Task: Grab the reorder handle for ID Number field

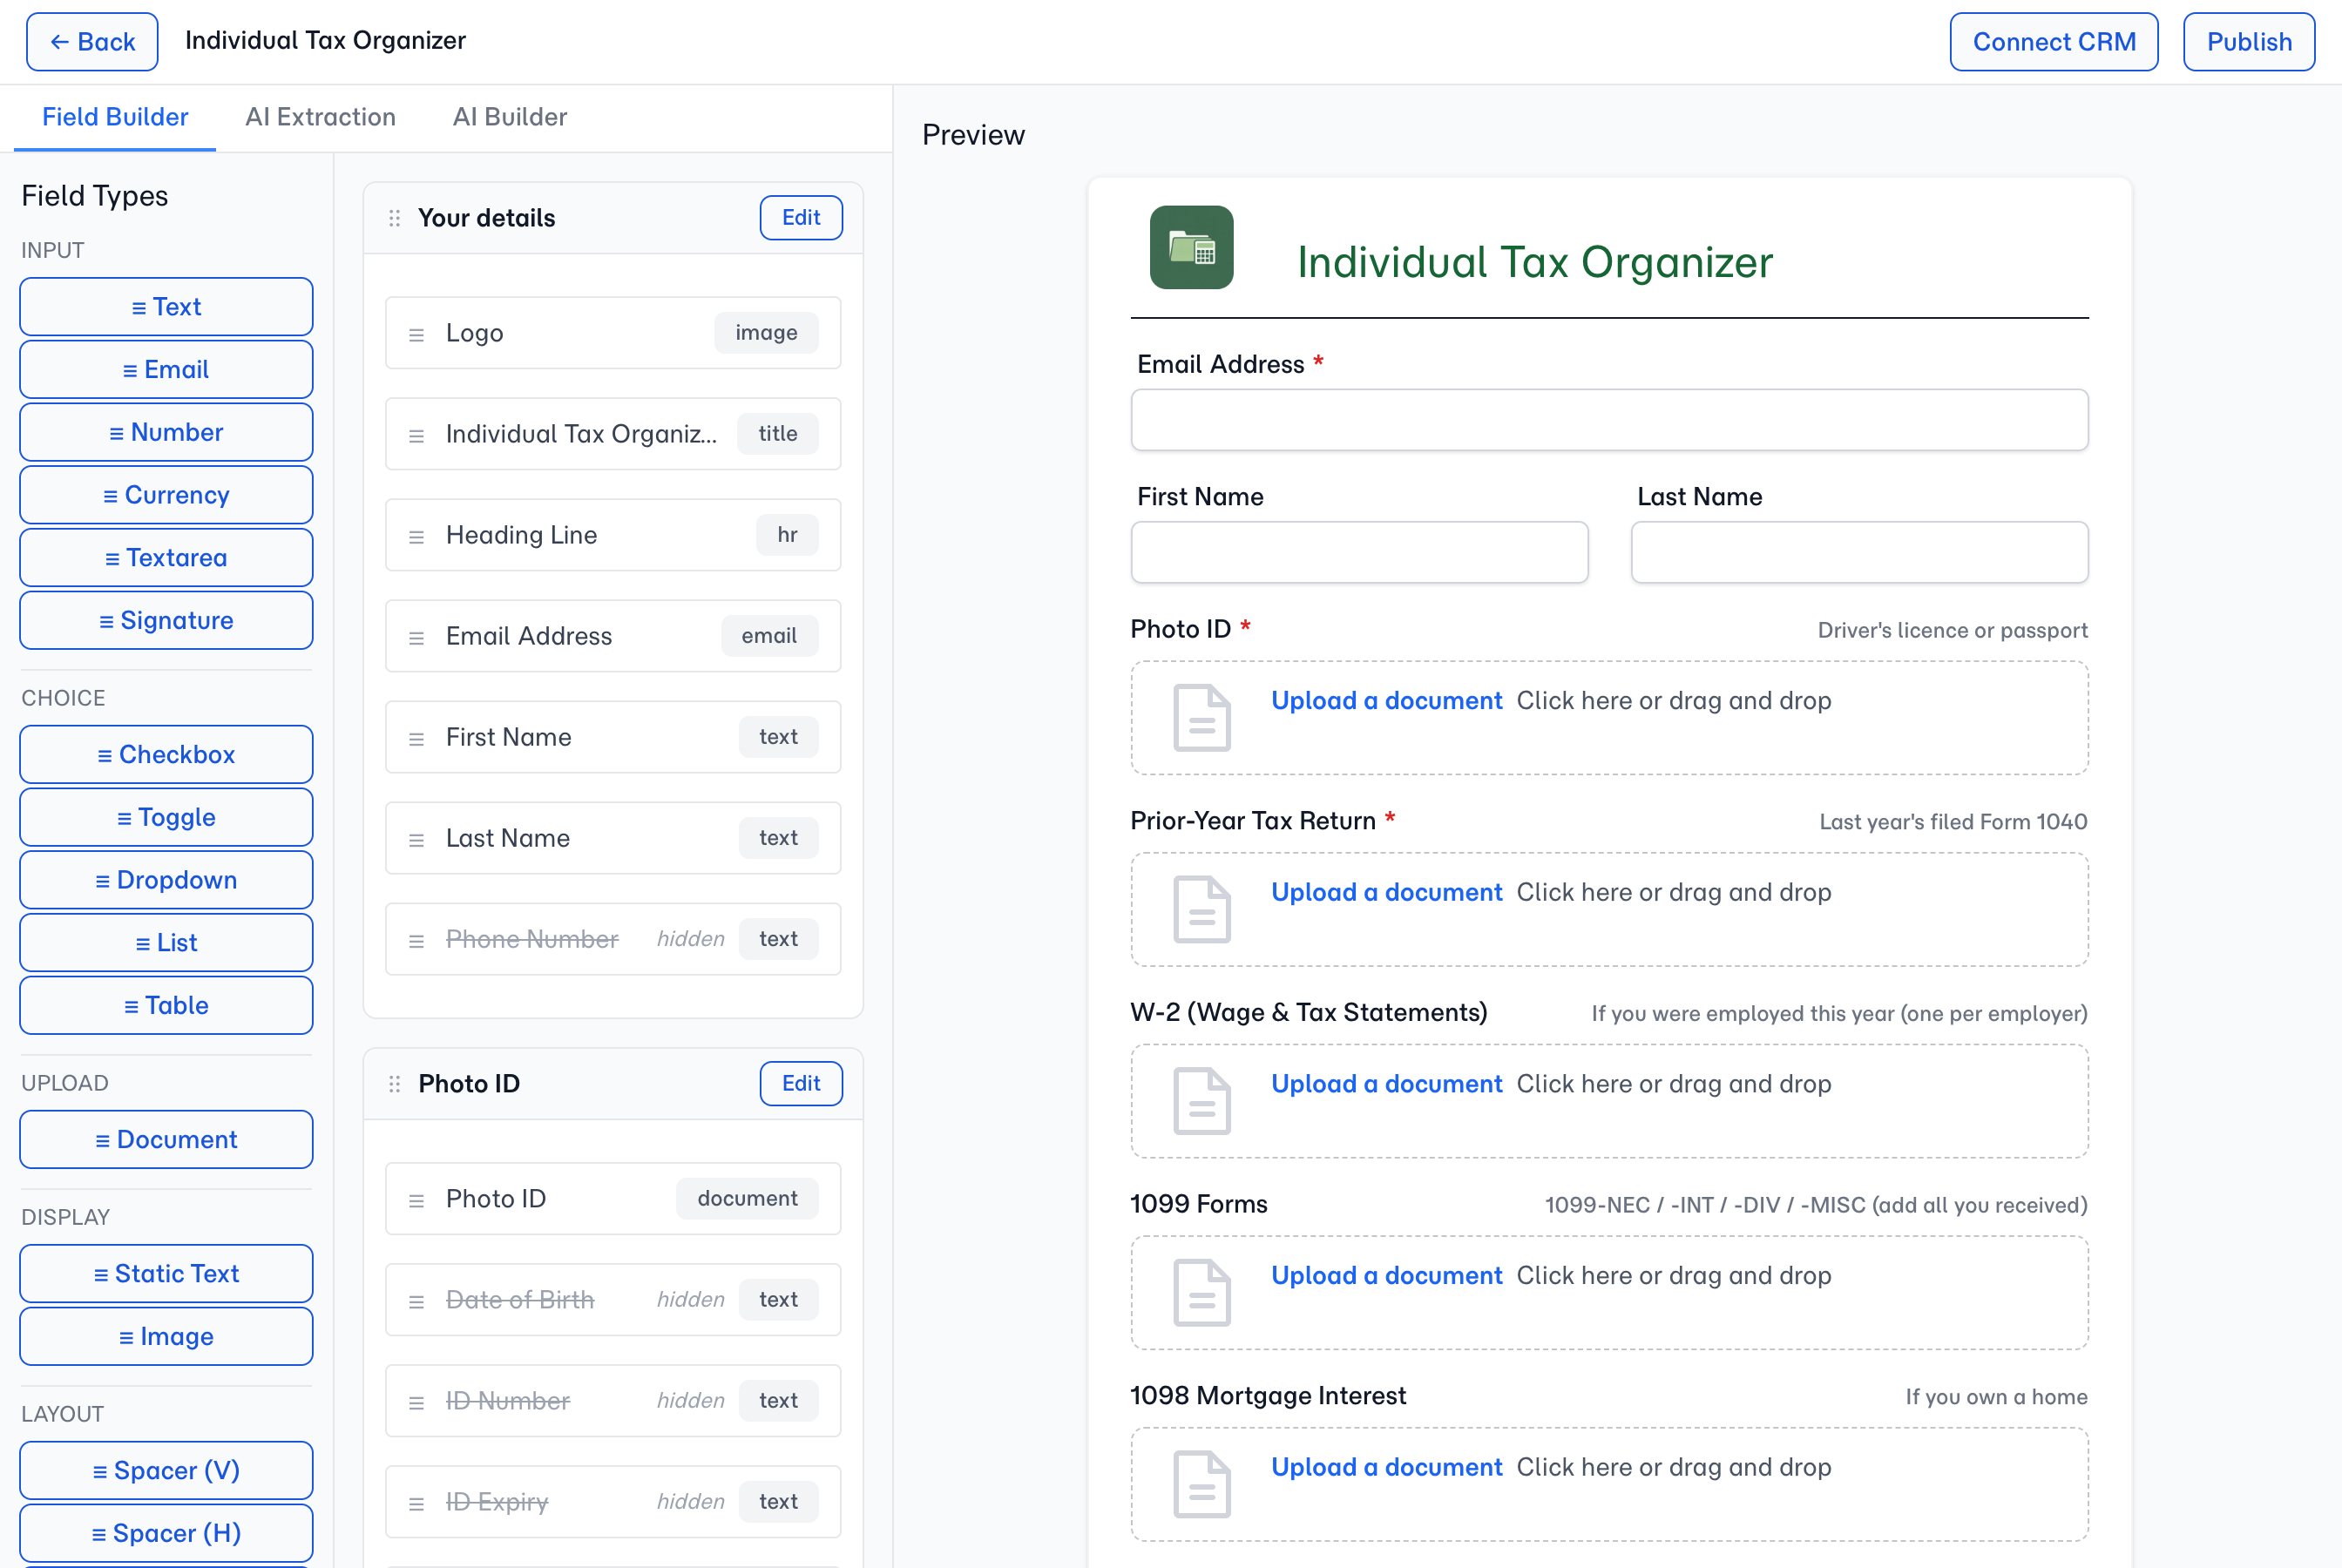Action: pyautogui.click(x=417, y=1402)
